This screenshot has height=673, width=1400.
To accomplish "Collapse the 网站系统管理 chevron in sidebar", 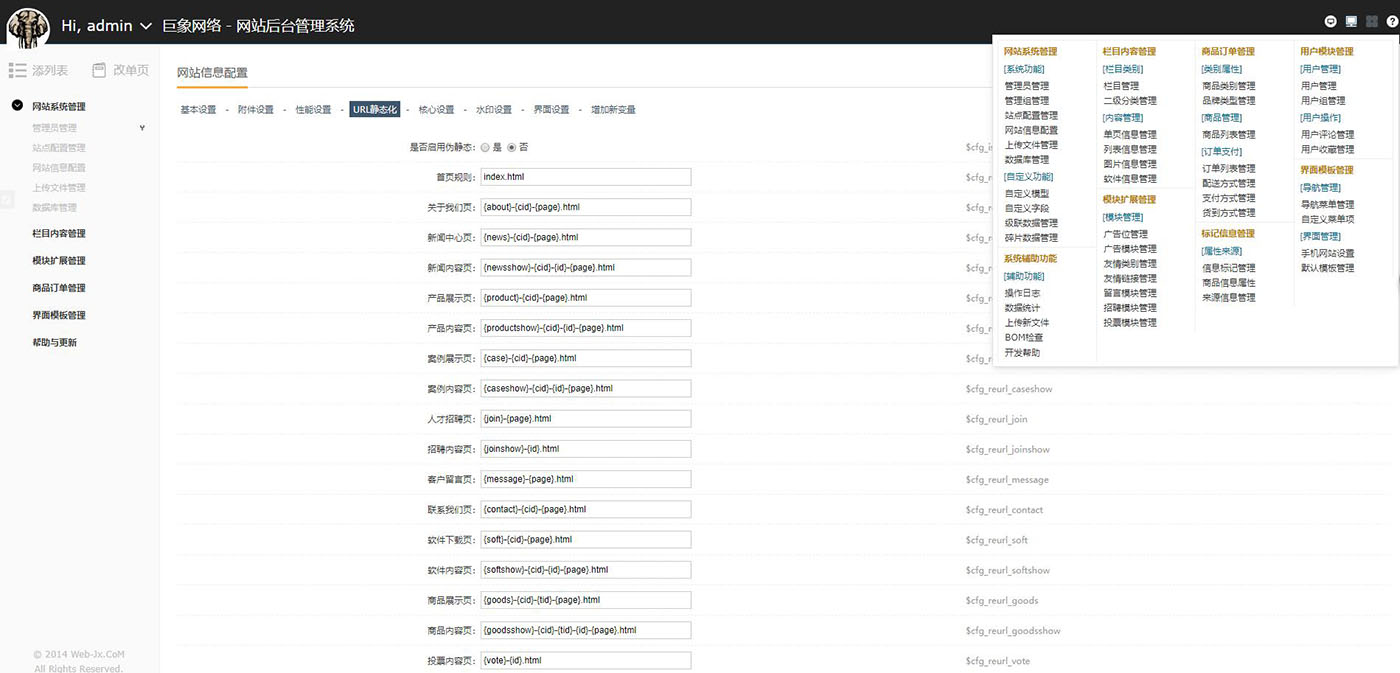I will click(x=17, y=106).
